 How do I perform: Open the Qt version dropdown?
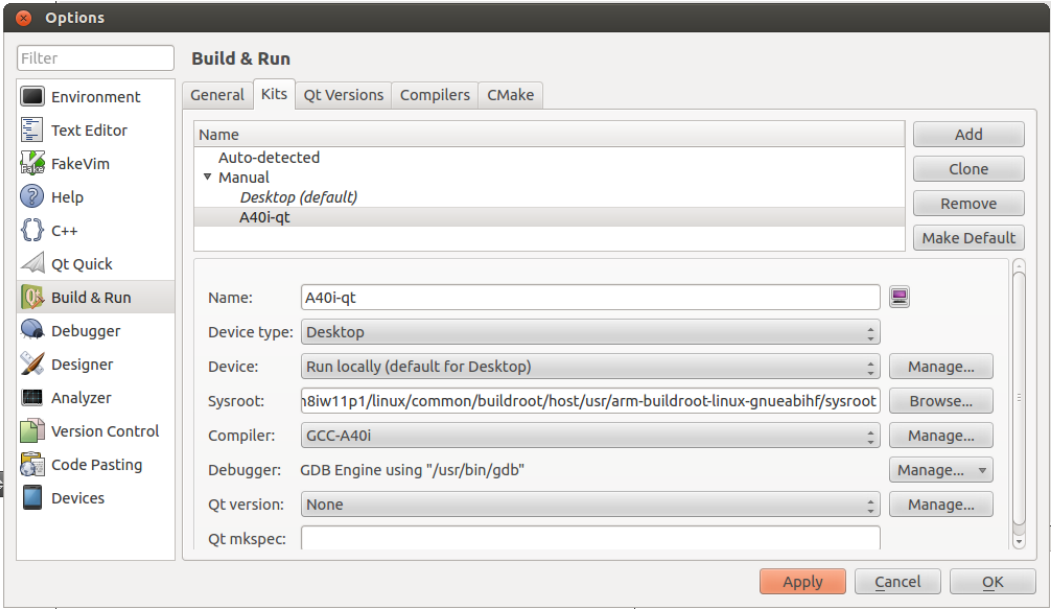(x=590, y=505)
